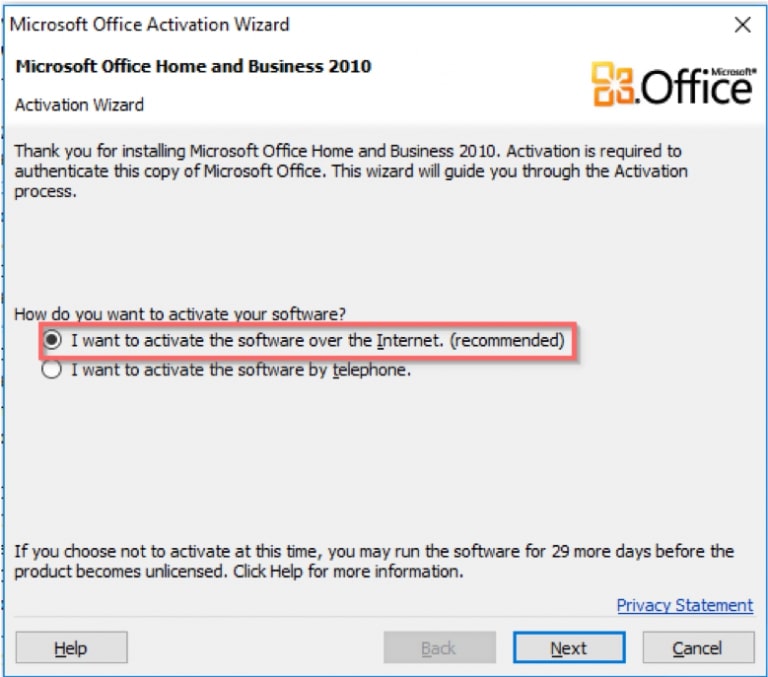Click the "(recommended)" label text

[507, 341]
